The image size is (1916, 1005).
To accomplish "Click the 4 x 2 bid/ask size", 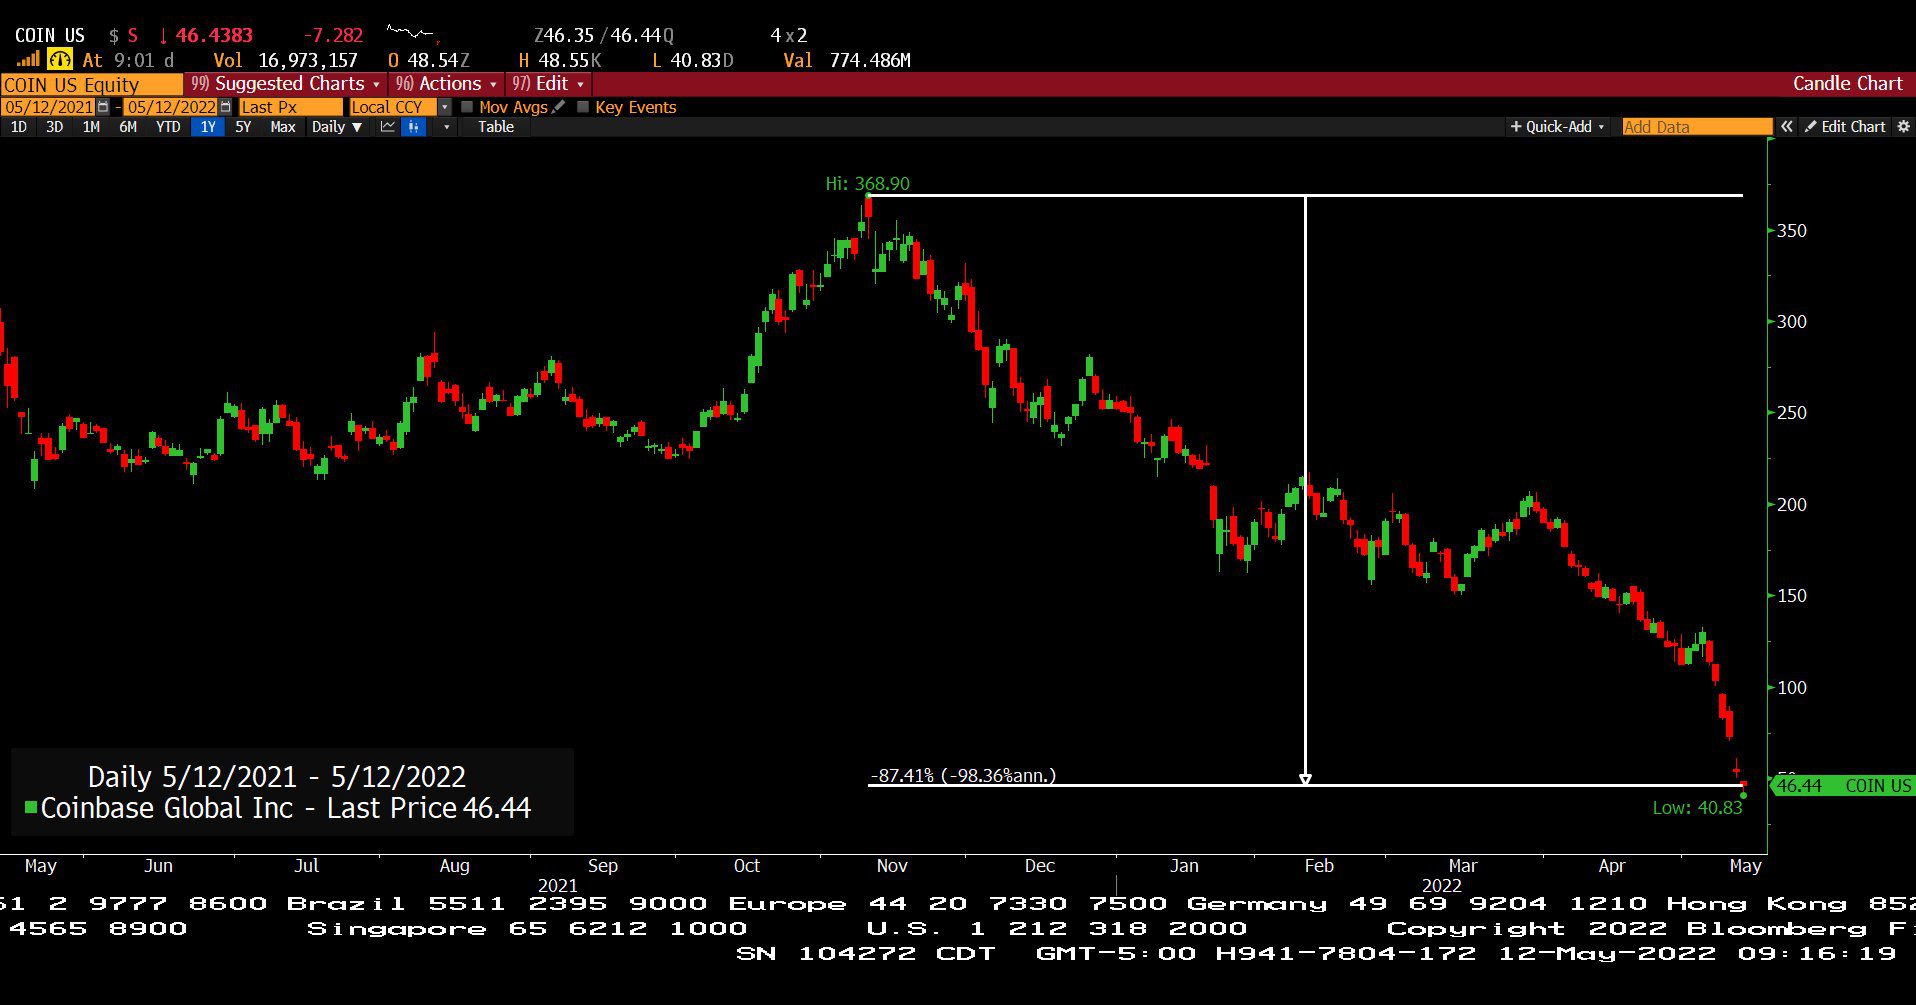I will [x=788, y=35].
